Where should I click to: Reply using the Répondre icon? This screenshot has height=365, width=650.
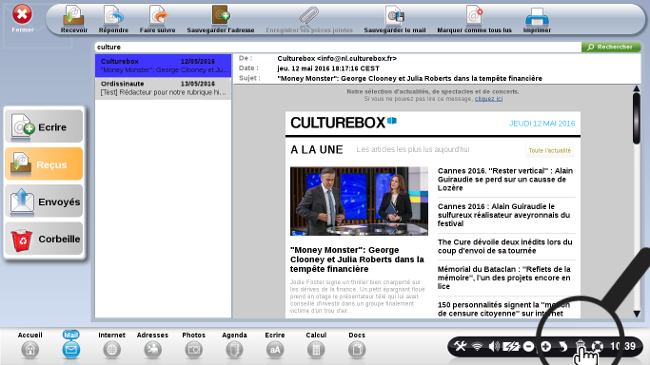tap(113, 19)
